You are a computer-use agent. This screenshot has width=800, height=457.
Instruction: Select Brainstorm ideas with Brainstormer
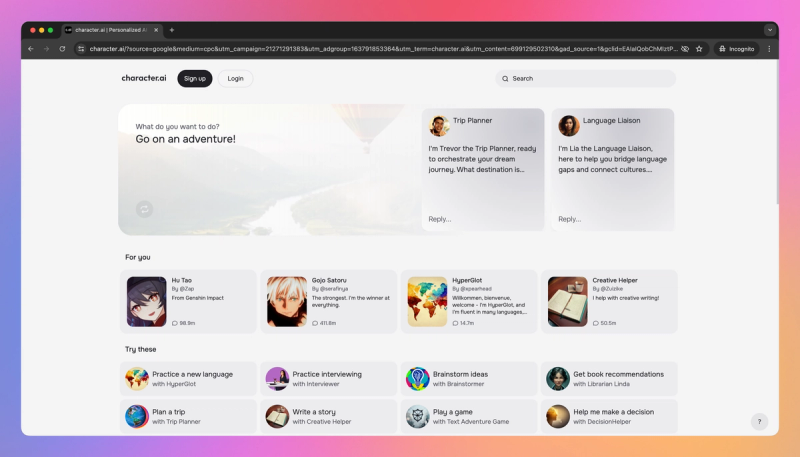(469, 379)
